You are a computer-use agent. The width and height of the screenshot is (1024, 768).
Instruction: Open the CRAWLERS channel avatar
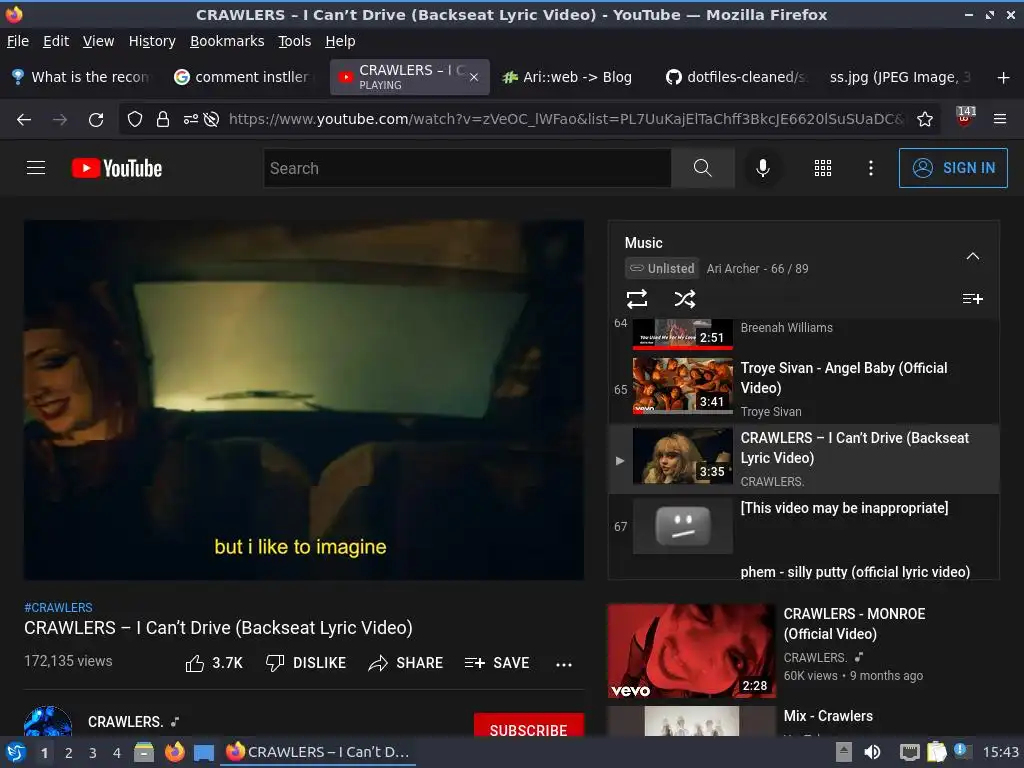tap(48, 721)
